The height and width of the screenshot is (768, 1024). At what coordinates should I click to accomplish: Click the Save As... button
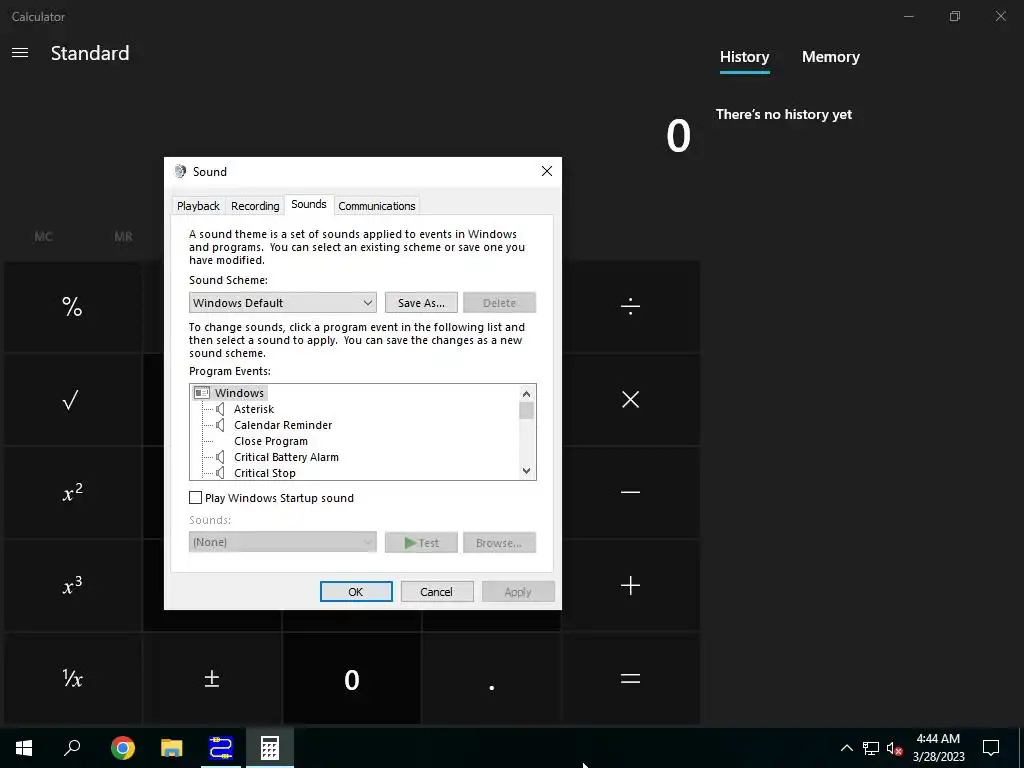tap(421, 302)
